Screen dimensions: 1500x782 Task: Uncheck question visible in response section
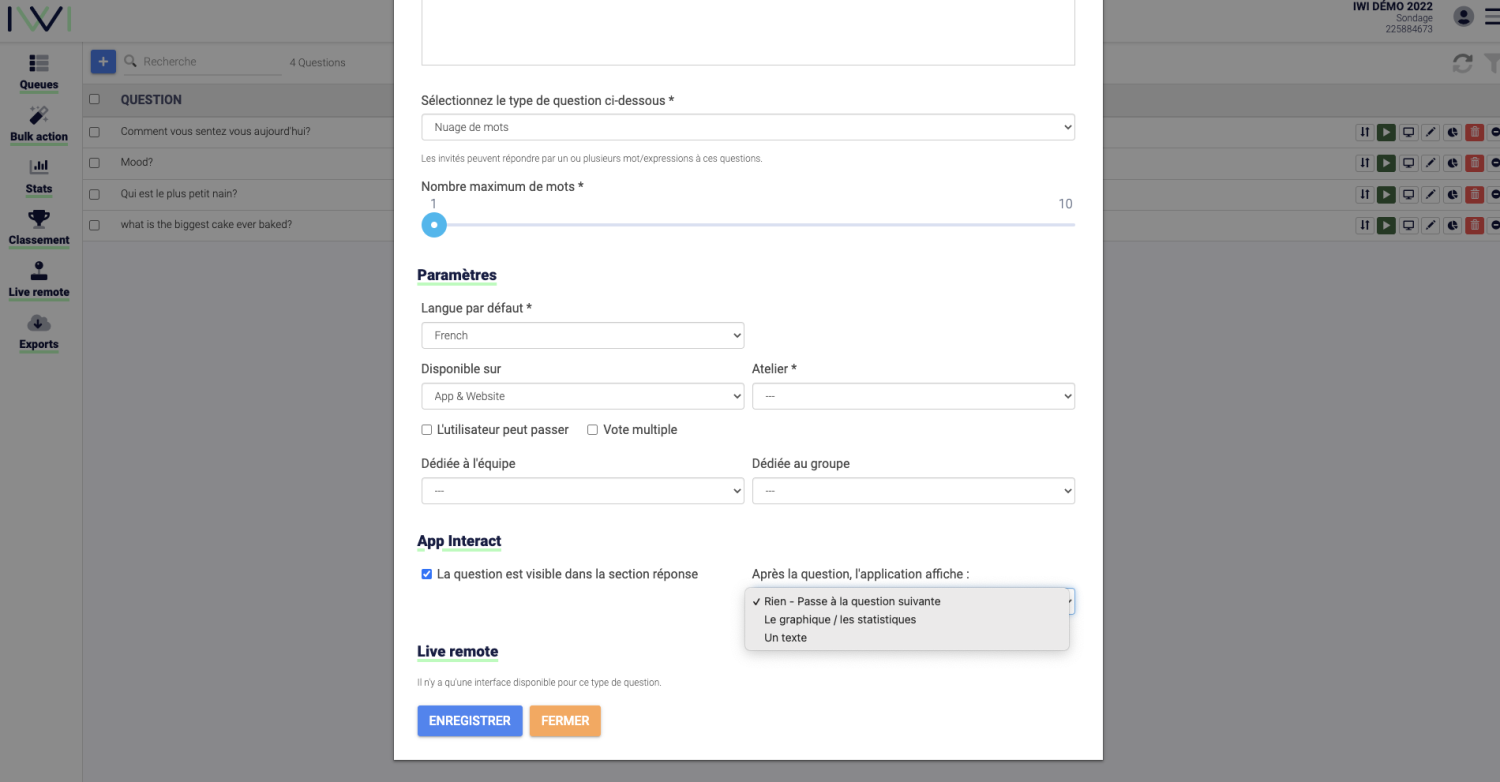tap(427, 574)
